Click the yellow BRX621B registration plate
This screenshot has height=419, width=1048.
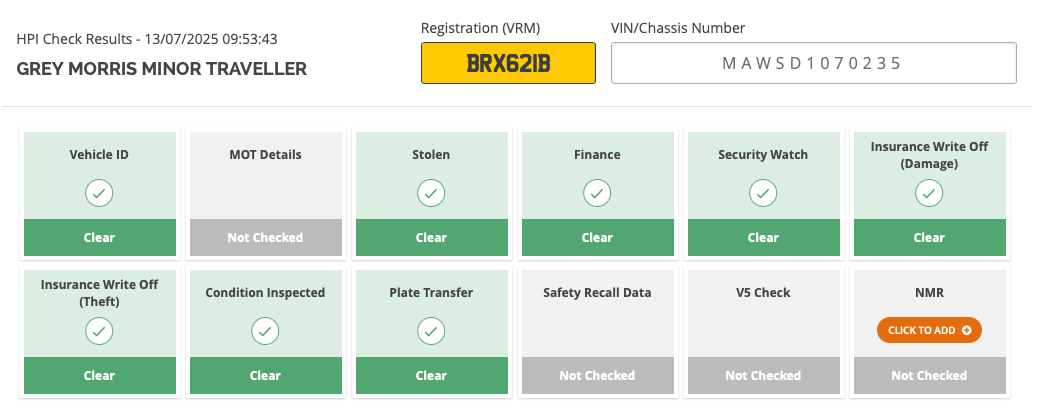(508, 63)
